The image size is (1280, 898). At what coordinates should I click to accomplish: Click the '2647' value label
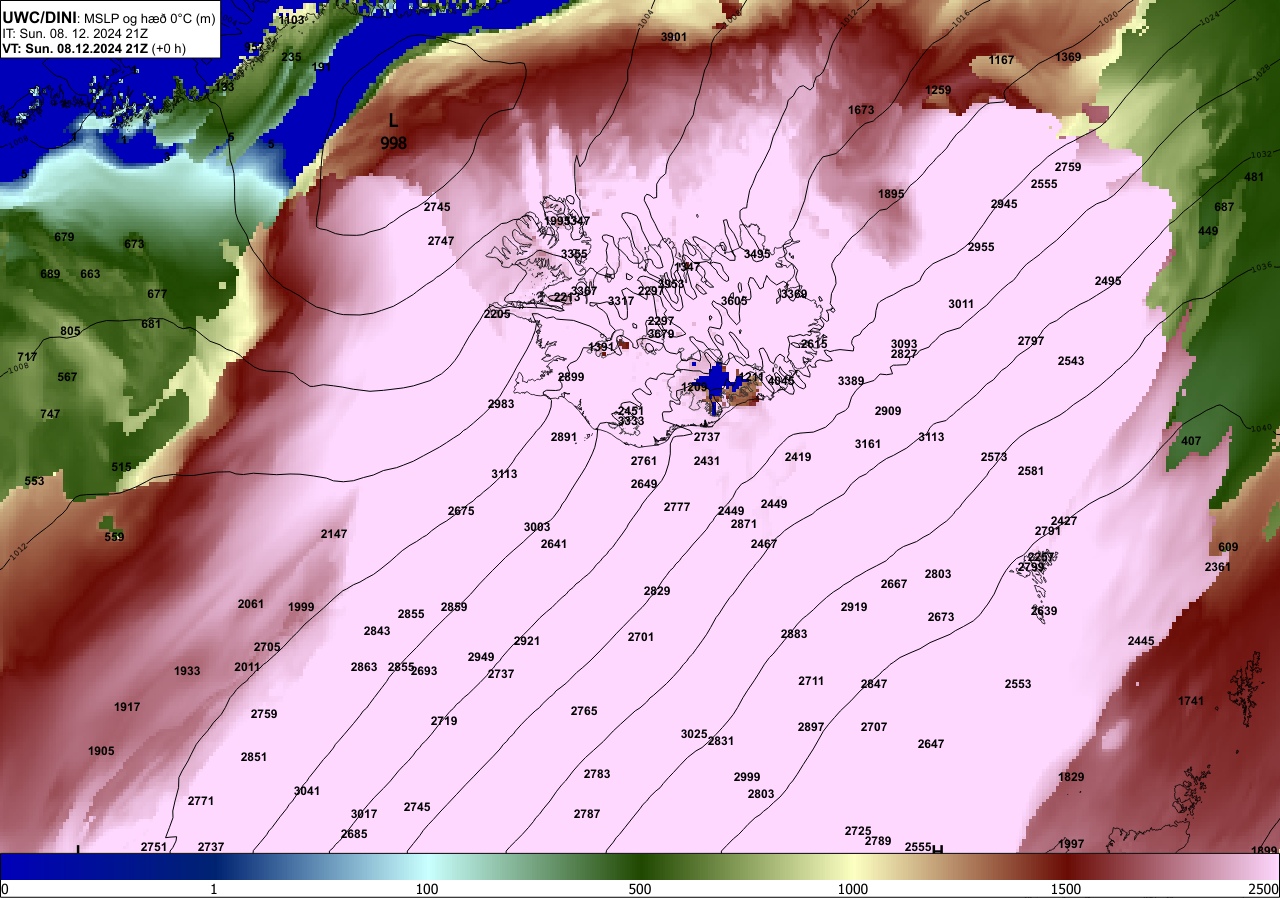(x=931, y=744)
